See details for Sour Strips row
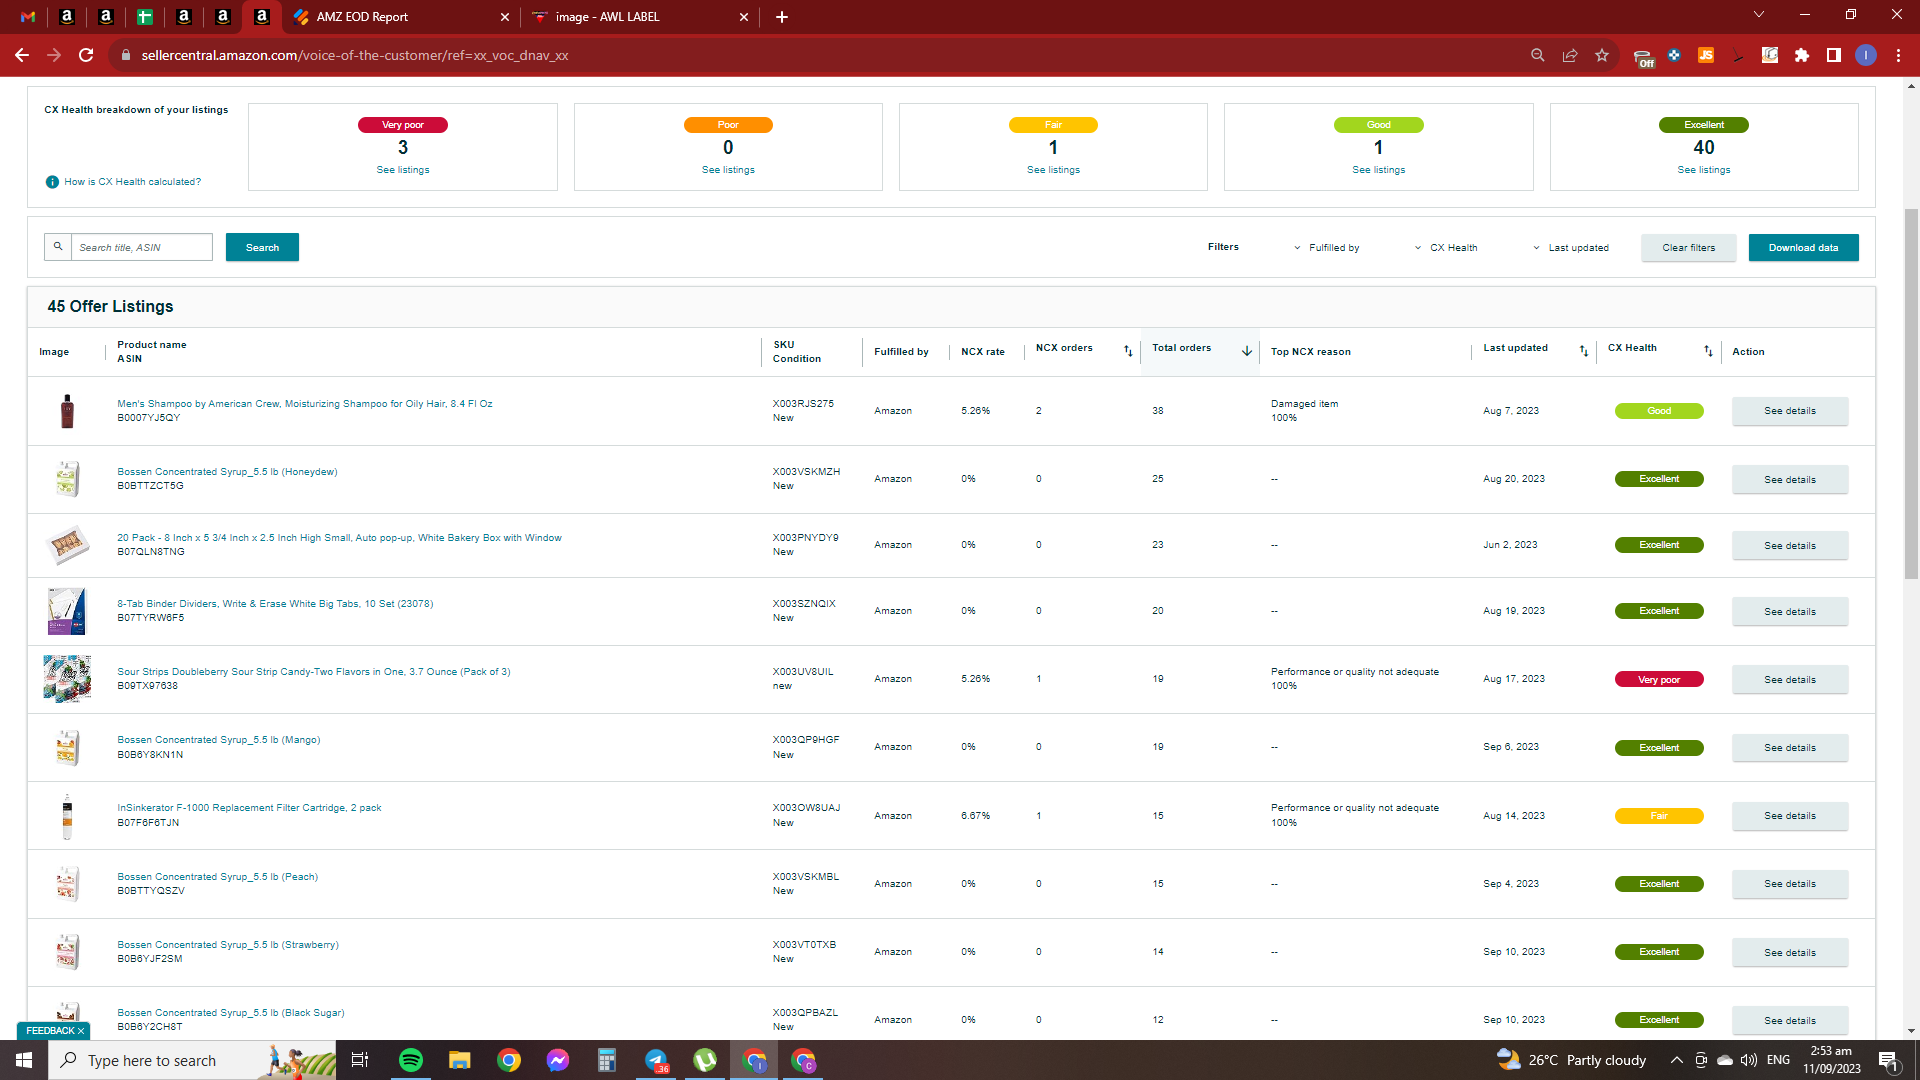This screenshot has width=1920, height=1080. (x=1790, y=680)
